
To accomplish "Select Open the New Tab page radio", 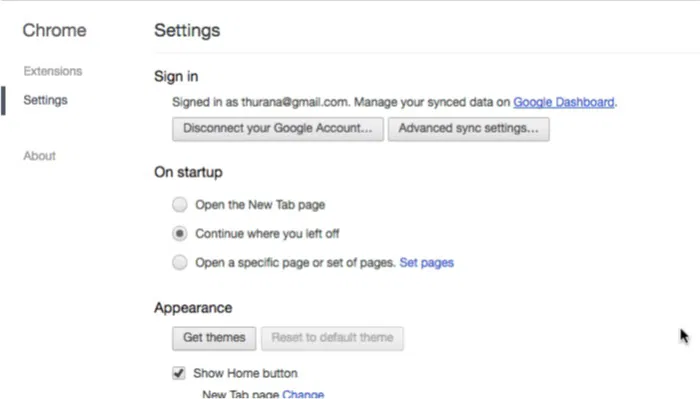I will (x=179, y=205).
